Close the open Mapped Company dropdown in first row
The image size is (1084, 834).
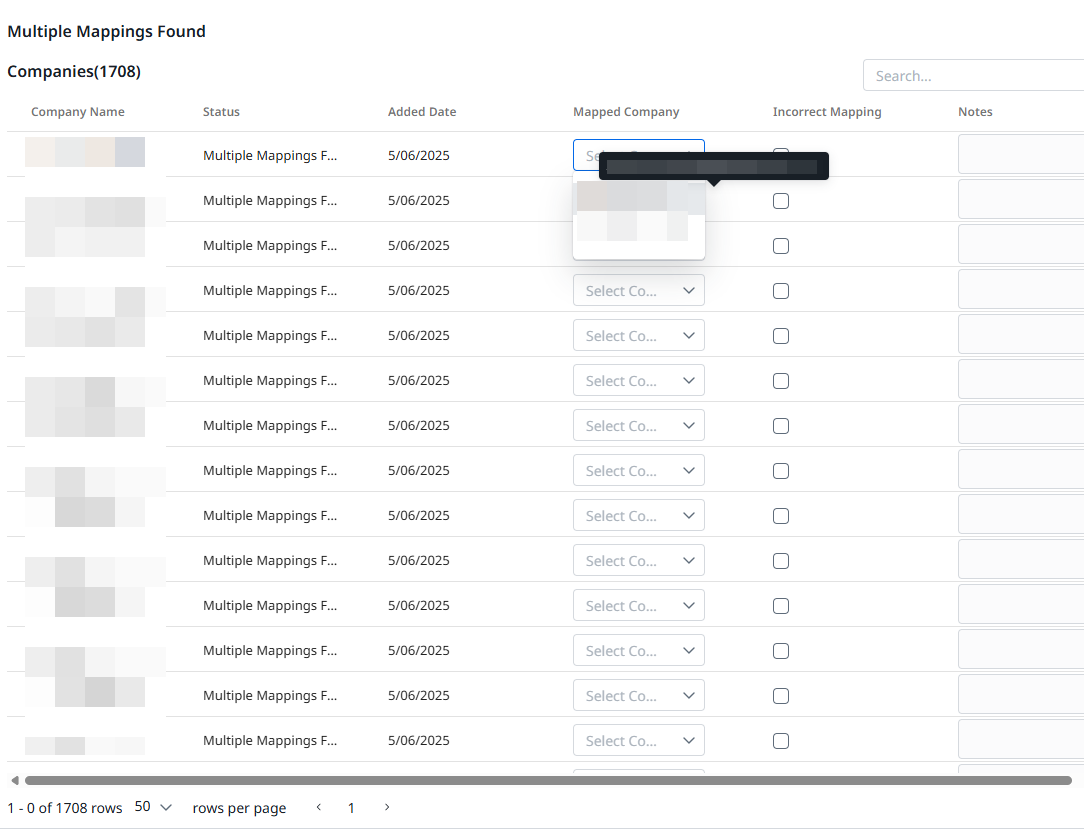coord(639,155)
